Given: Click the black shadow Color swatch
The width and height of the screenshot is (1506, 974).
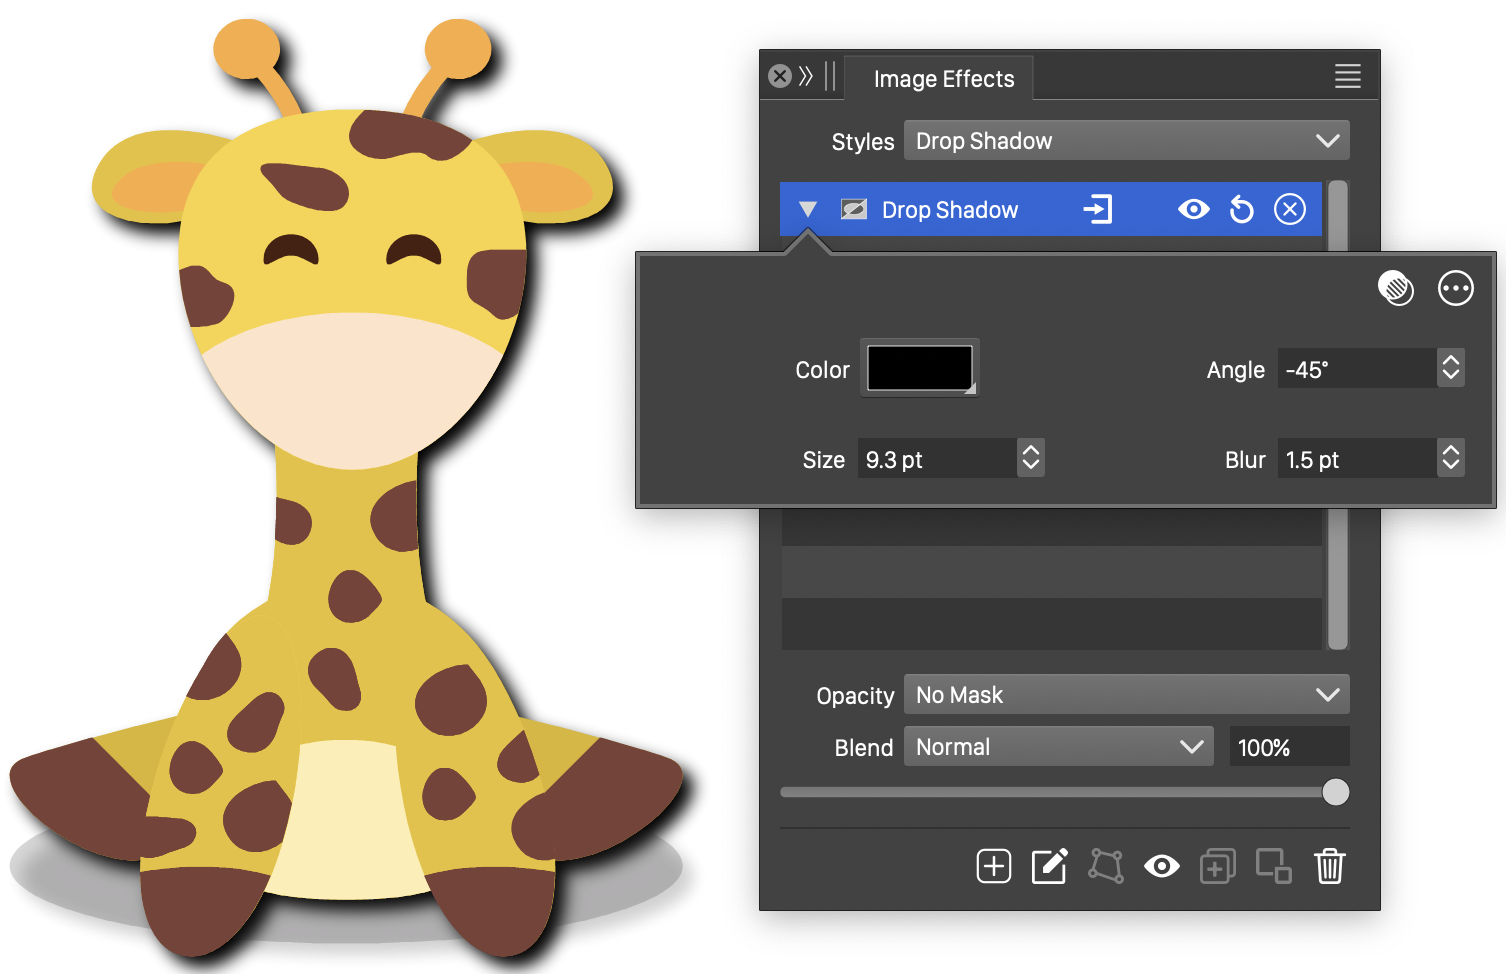Looking at the screenshot, I should click(x=919, y=368).
